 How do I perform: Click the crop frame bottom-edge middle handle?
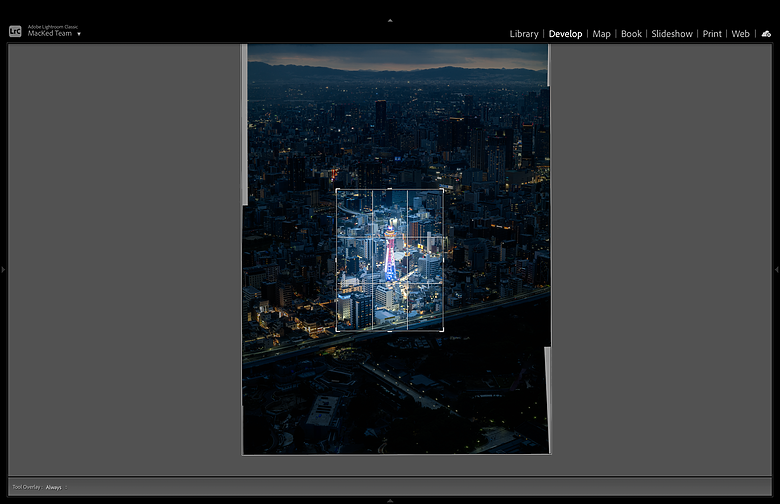(390, 330)
